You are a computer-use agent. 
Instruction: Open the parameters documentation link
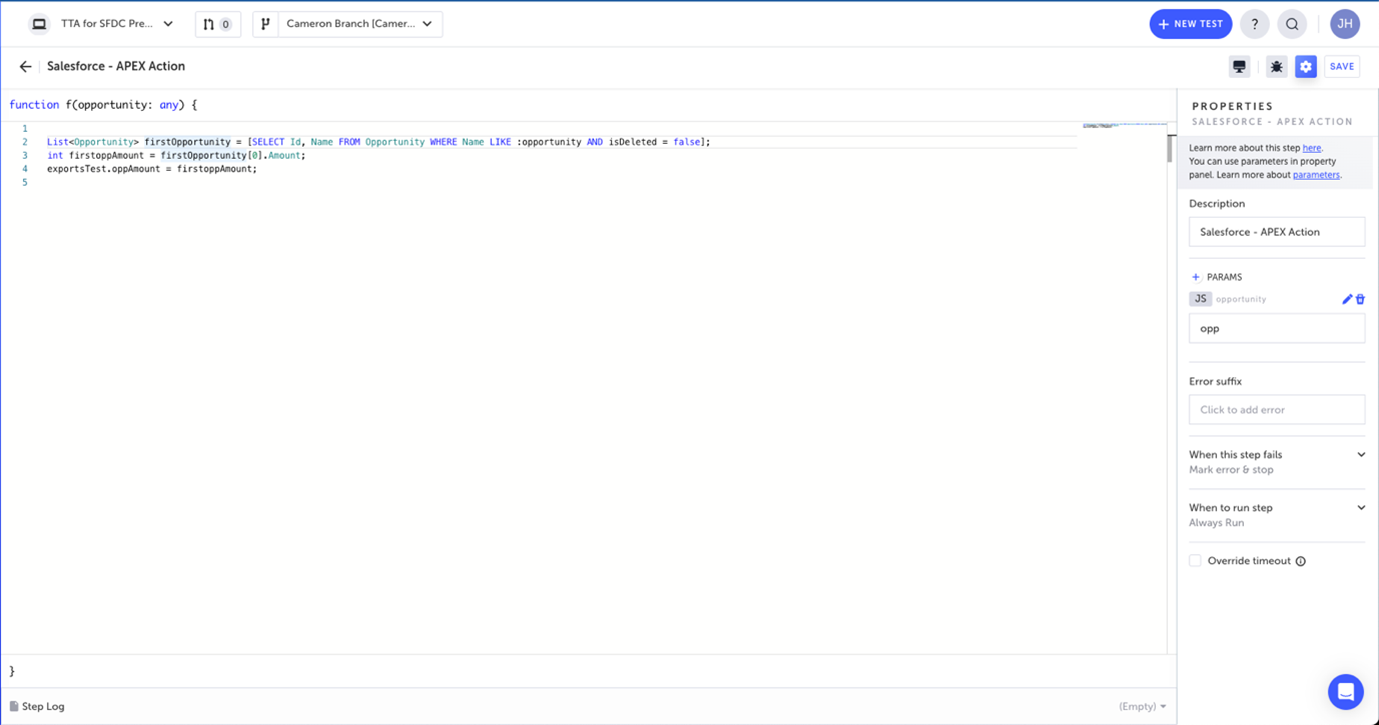(1315, 175)
